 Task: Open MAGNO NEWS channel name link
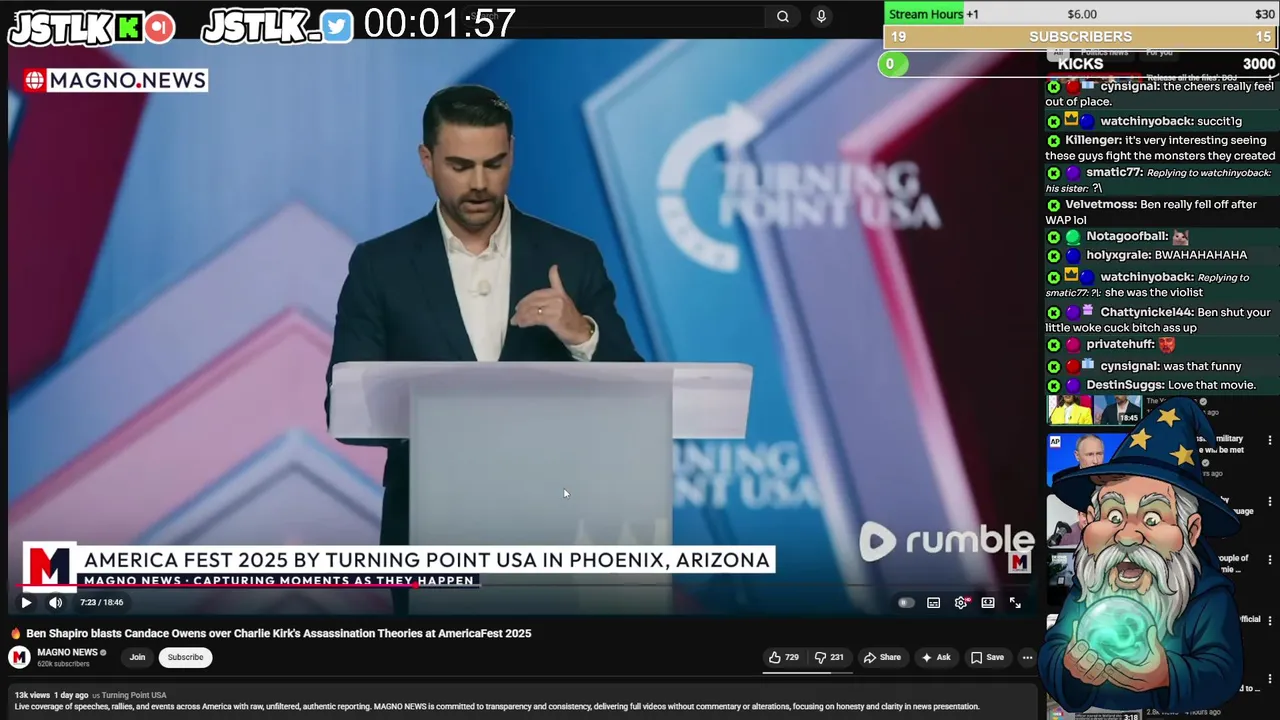(x=67, y=652)
